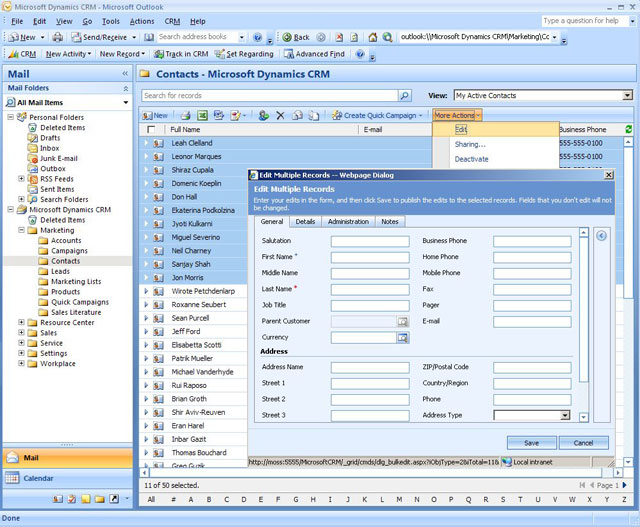Click Set Regarding toolbar icon
This screenshot has width=640, height=527.
(220, 54)
